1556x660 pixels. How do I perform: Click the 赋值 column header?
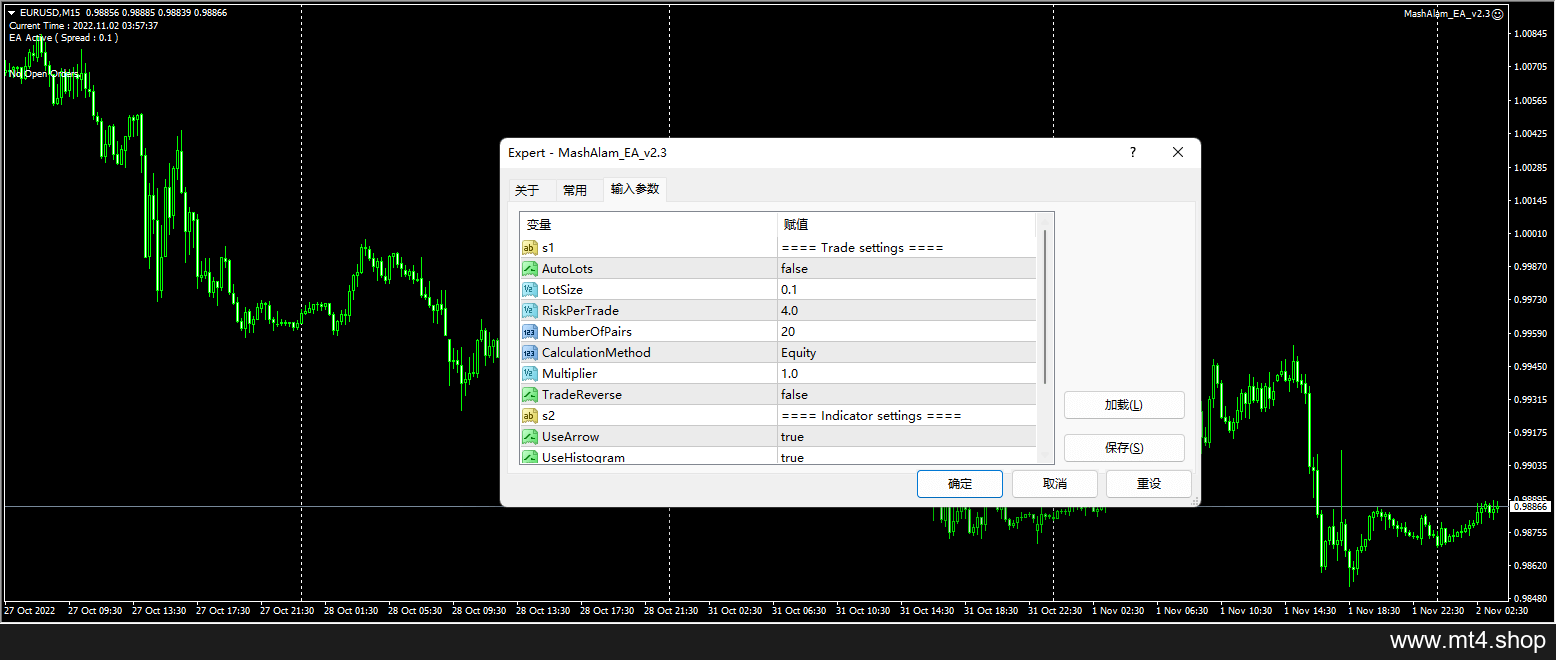coord(906,225)
